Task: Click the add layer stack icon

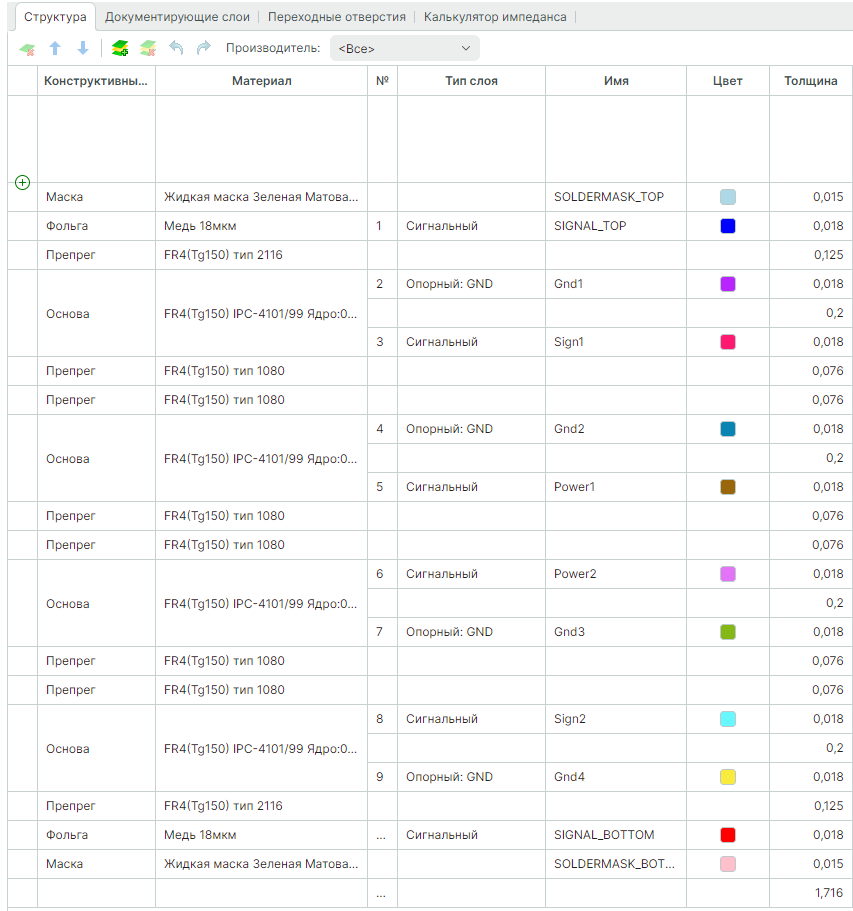Action: pyautogui.click(x=120, y=48)
